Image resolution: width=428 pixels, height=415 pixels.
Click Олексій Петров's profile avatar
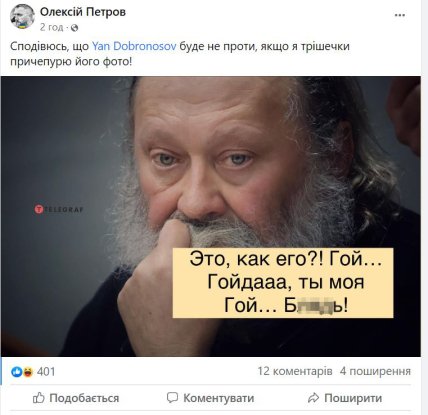(22, 16)
